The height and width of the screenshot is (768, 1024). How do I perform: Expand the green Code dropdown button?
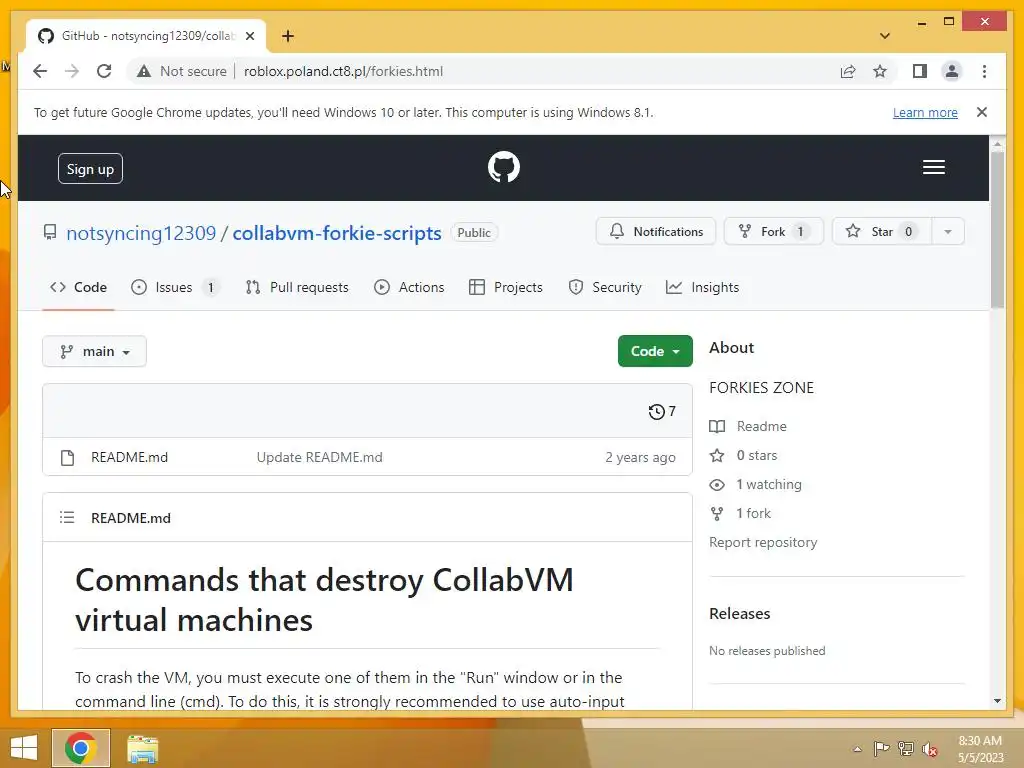[655, 351]
